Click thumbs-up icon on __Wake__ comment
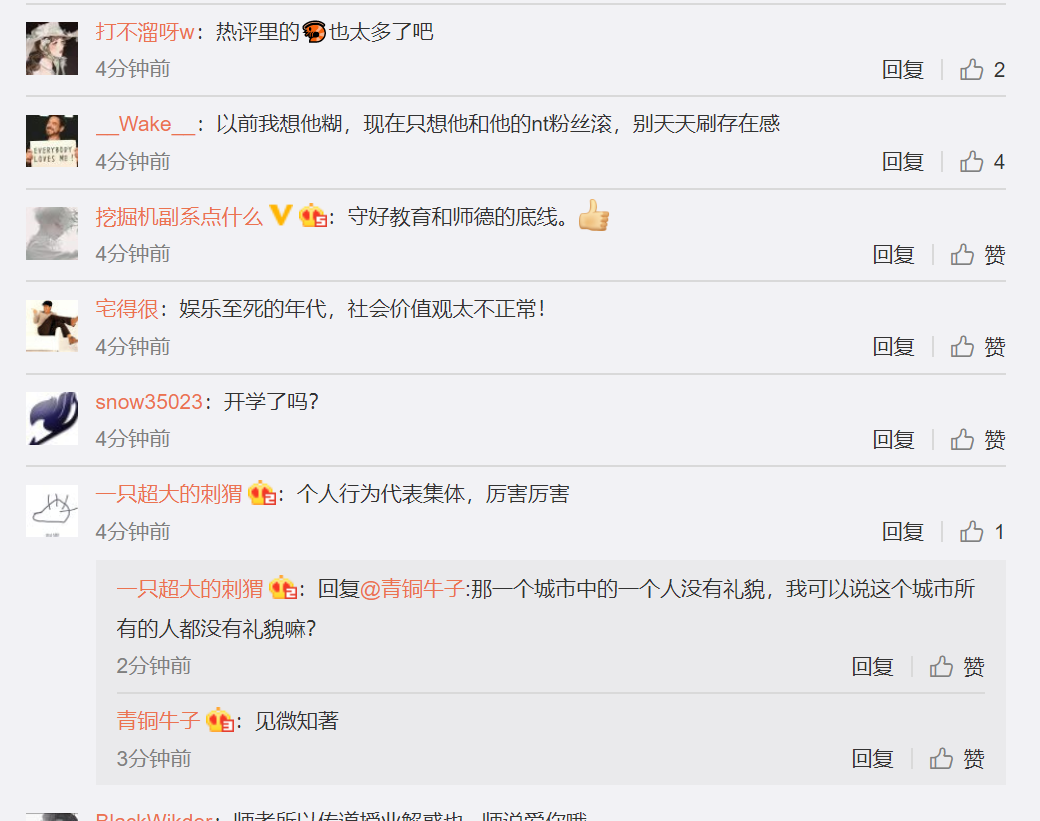Image resolution: width=1040 pixels, height=821 pixels. pos(972,161)
